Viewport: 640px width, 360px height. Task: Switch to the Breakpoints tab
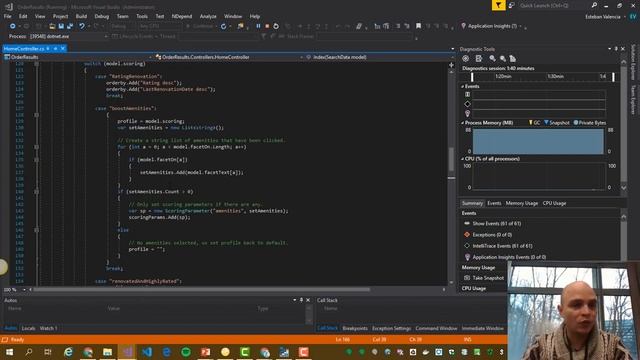point(355,328)
